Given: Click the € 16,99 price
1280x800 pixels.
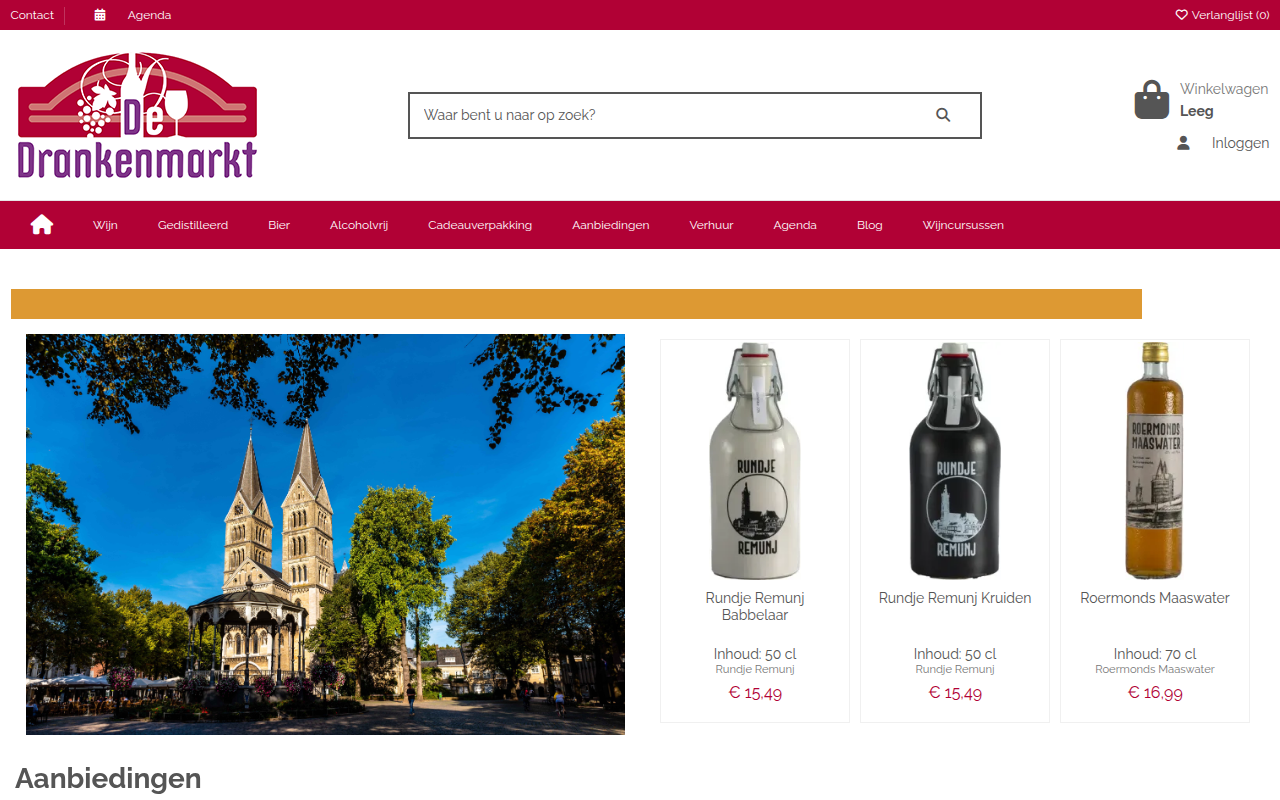Looking at the screenshot, I should click(1155, 692).
